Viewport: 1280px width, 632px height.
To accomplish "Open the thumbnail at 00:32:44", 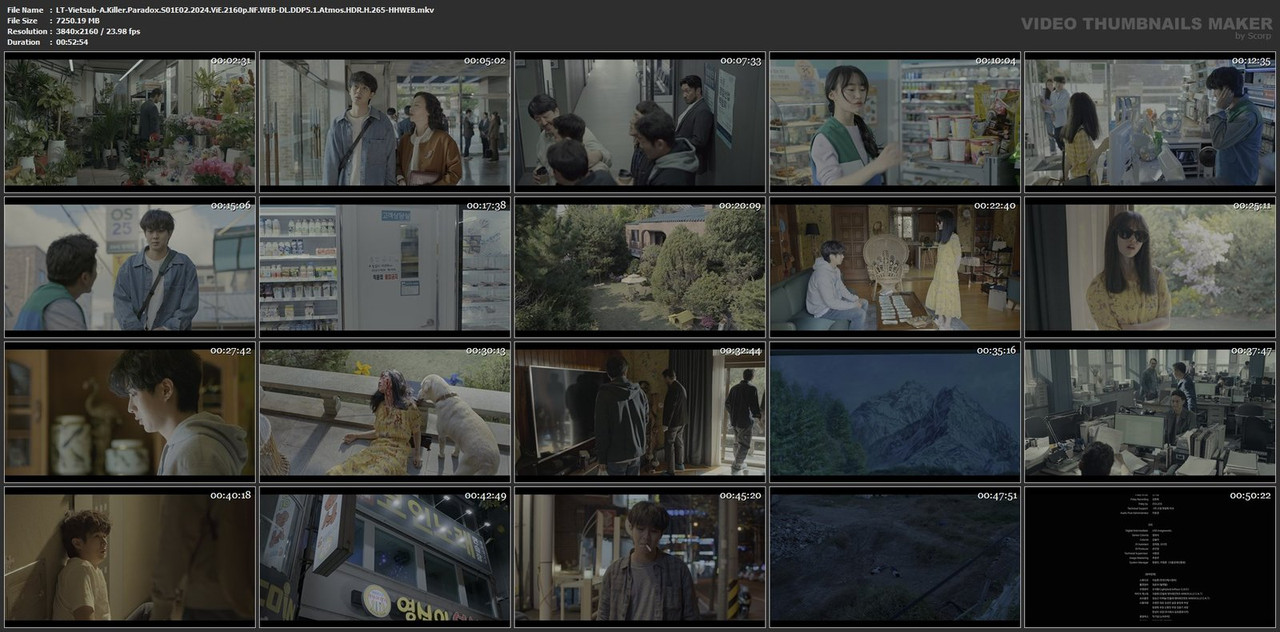I will pyautogui.click(x=640, y=411).
